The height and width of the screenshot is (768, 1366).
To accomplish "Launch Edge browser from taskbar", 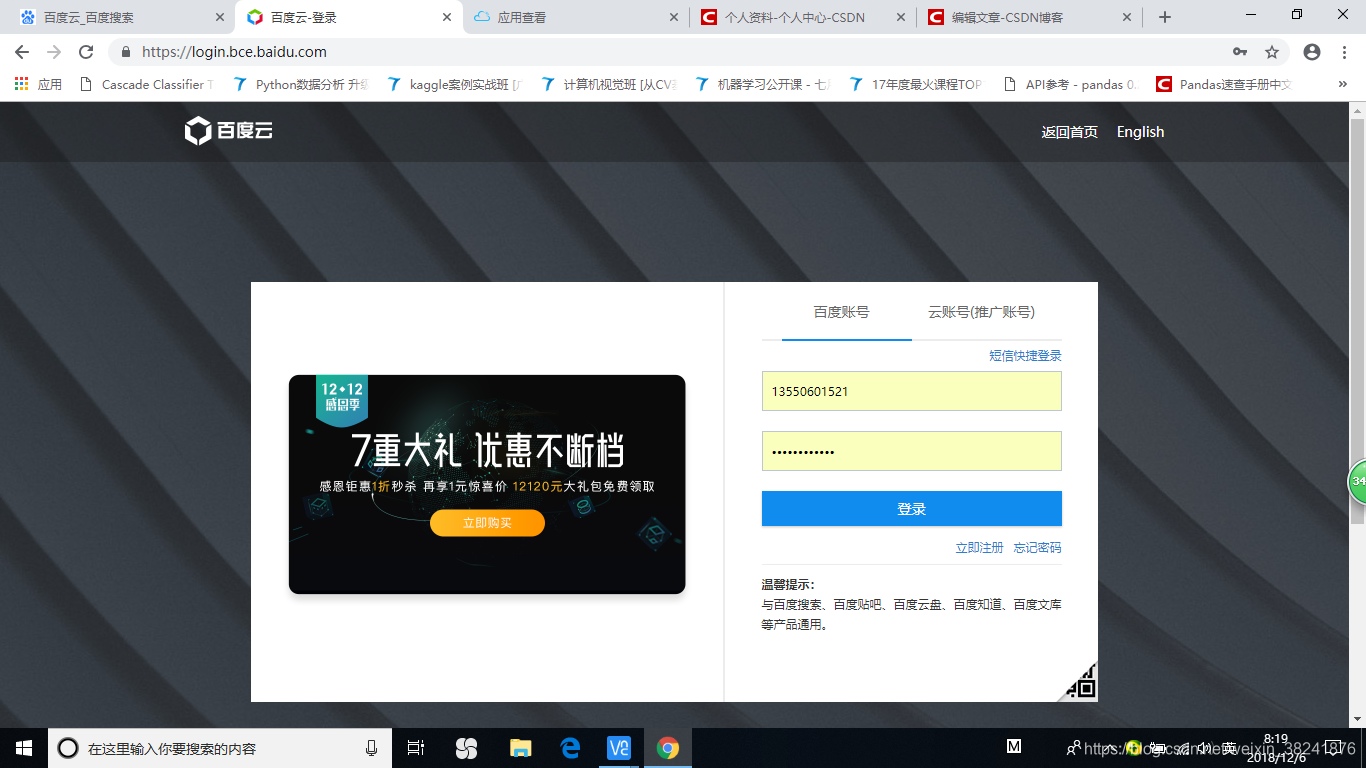I will 571,748.
